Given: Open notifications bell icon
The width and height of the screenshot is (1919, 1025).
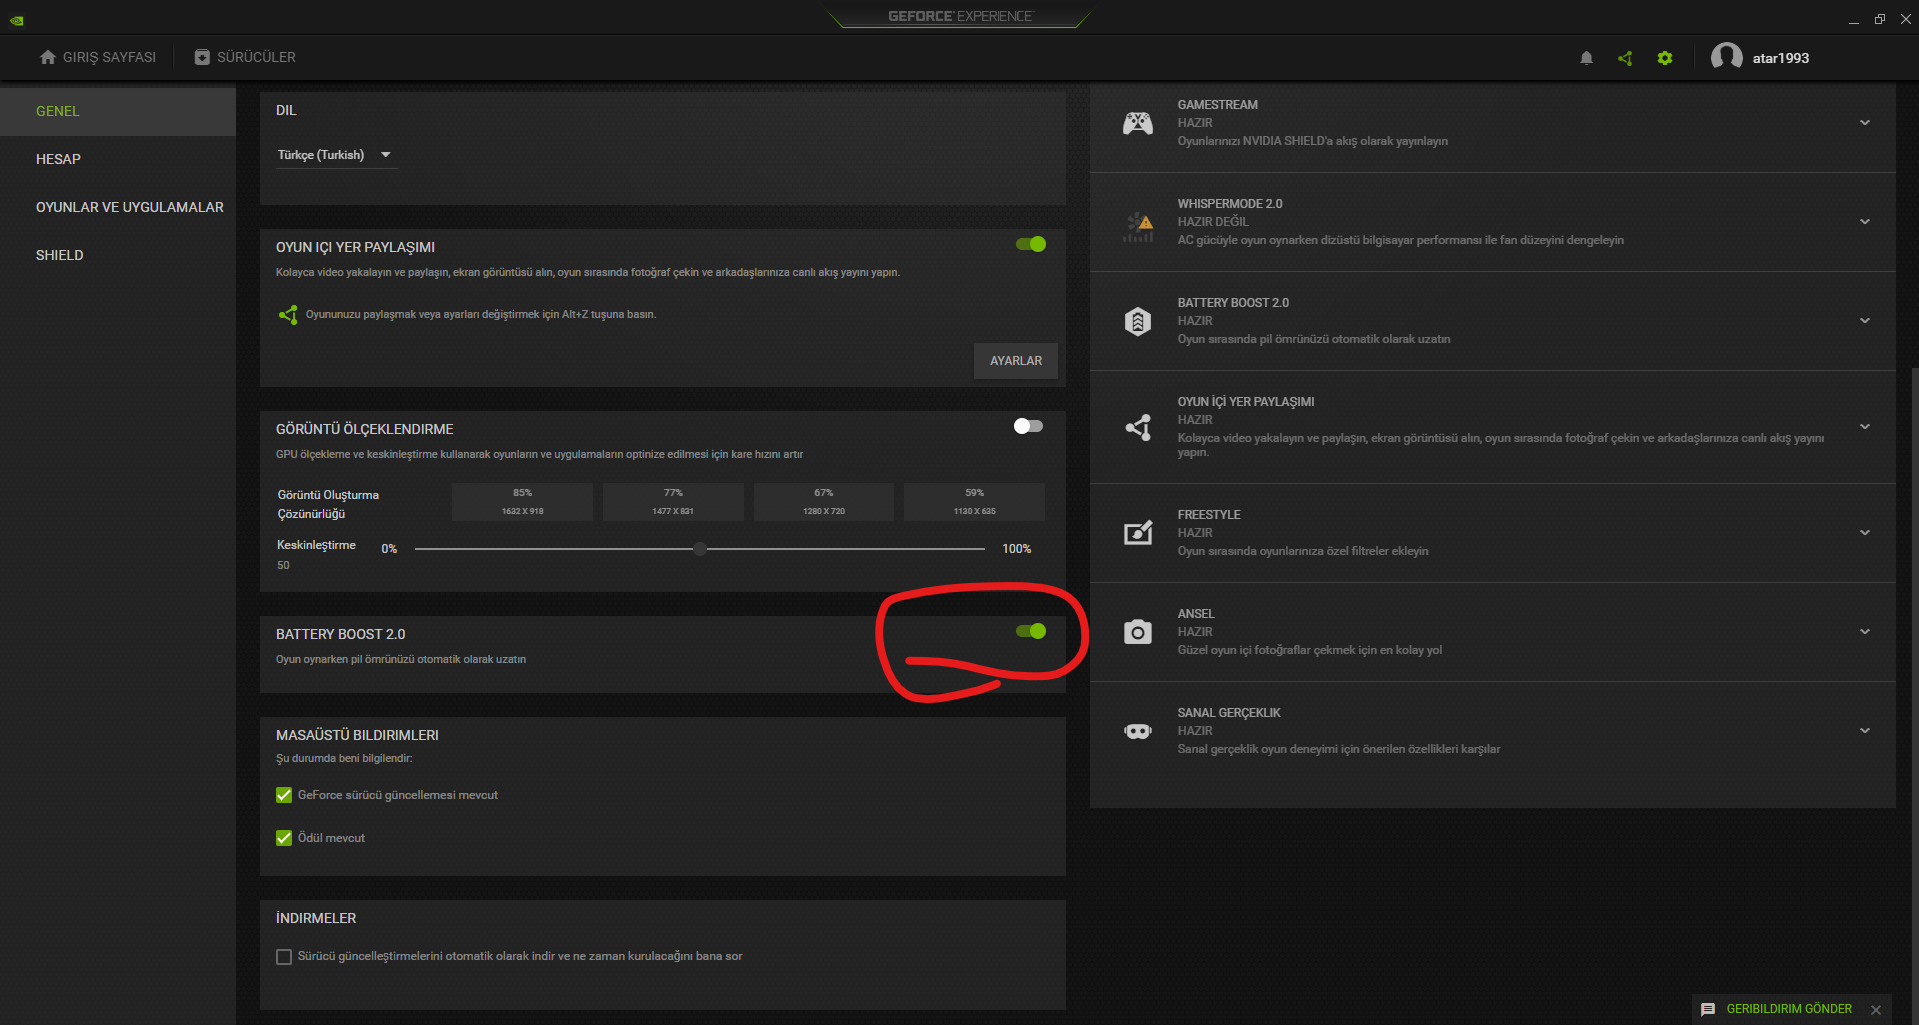Looking at the screenshot, I should pos(1586,58).
